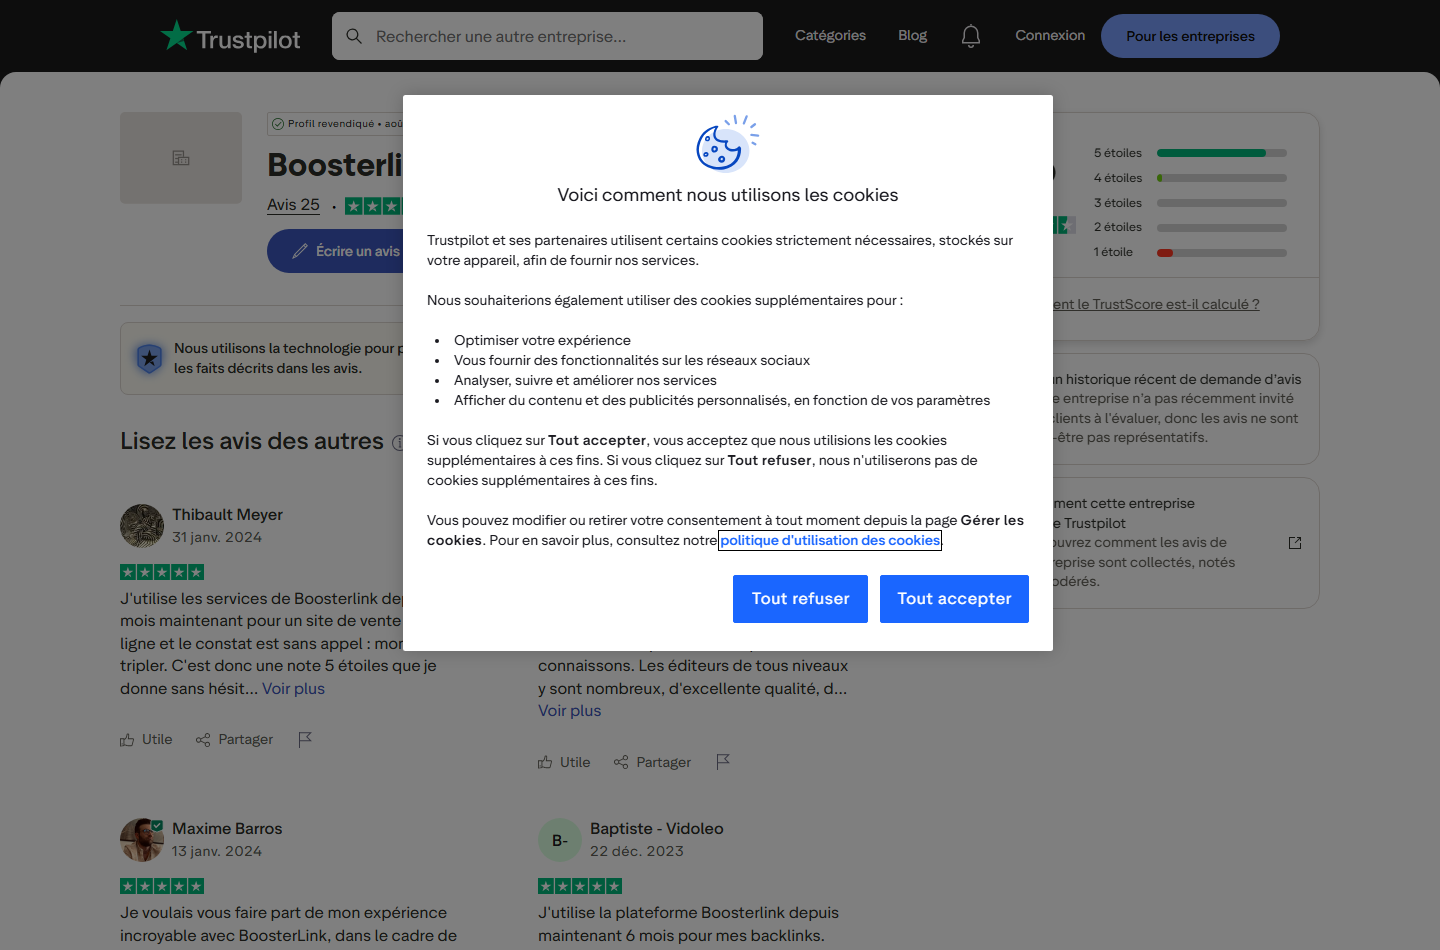Expand Voir plus in the middle review
The image size is (1440, 950).
point(569,711)
